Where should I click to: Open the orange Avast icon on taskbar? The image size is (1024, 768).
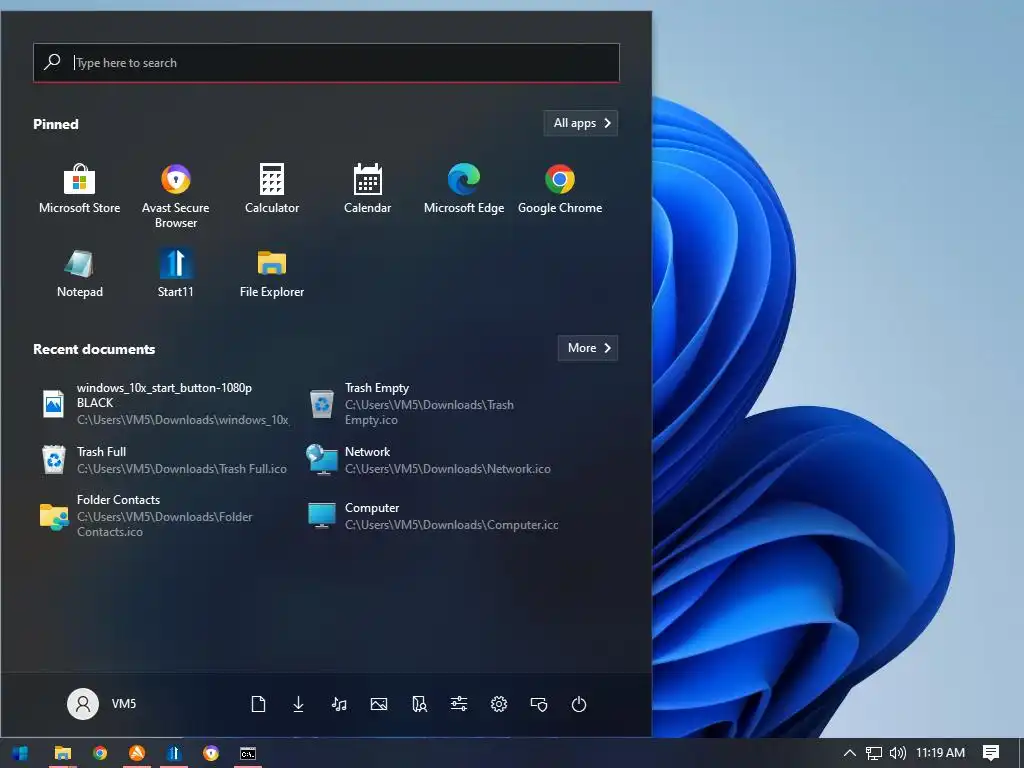pyautogui.click(x=136, y=753)
